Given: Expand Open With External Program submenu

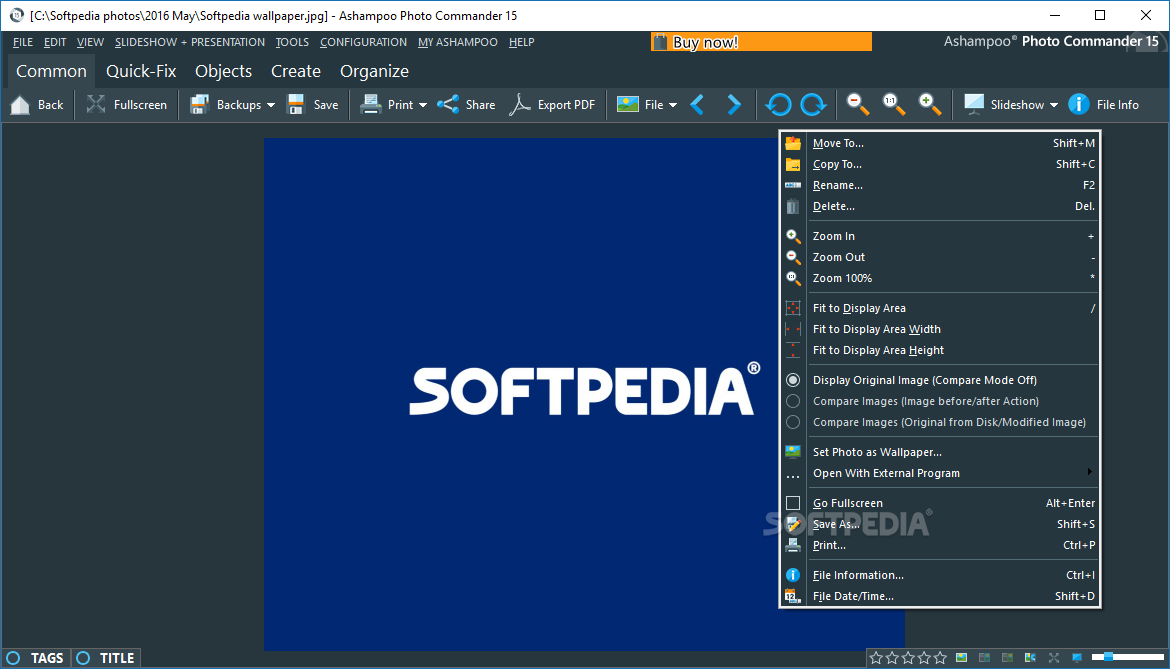Looking at the screenshot, I should pyautogui.click(x=939, y=473).
